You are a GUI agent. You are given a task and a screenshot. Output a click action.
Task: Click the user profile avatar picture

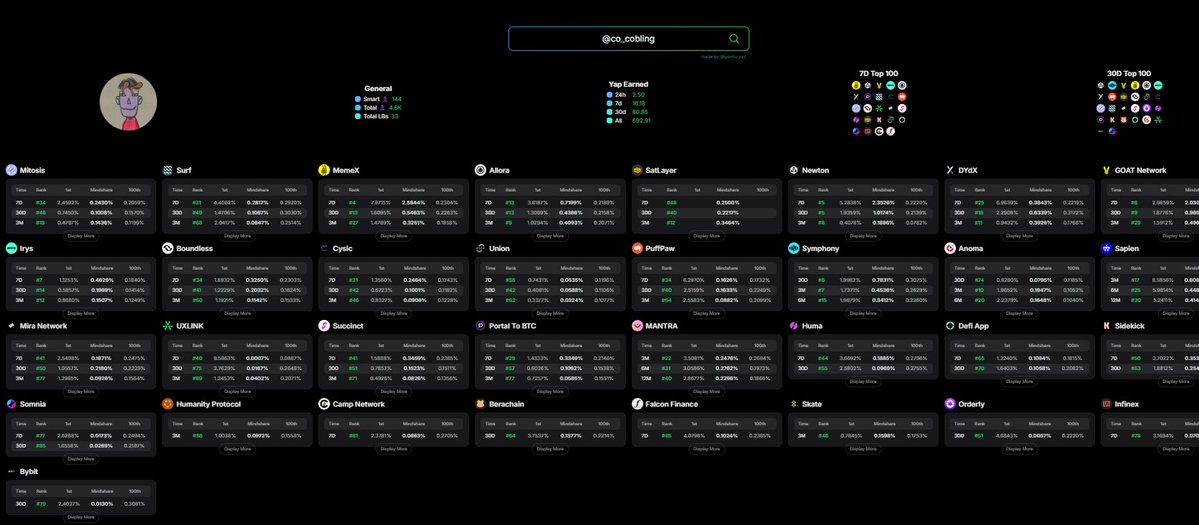[x=128, y=102]
